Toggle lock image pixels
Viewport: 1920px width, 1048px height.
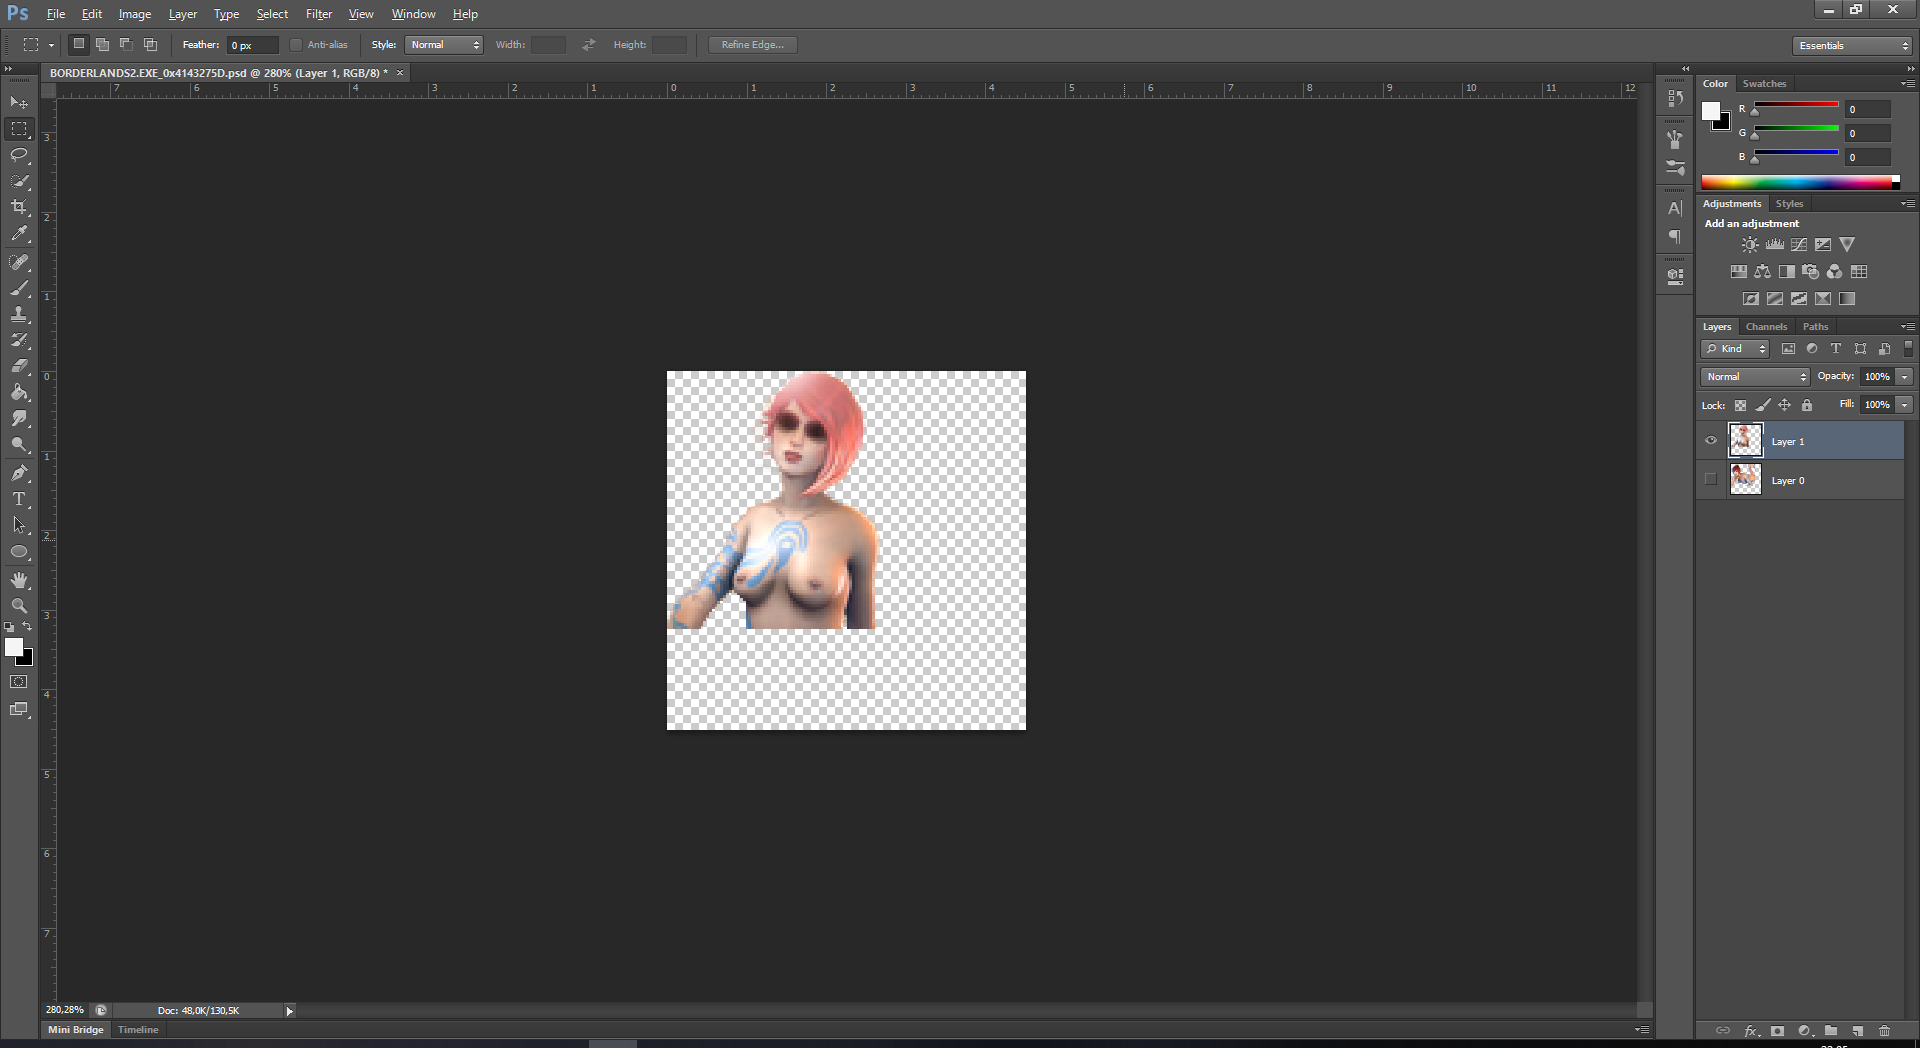click(x=1763, y=405)
